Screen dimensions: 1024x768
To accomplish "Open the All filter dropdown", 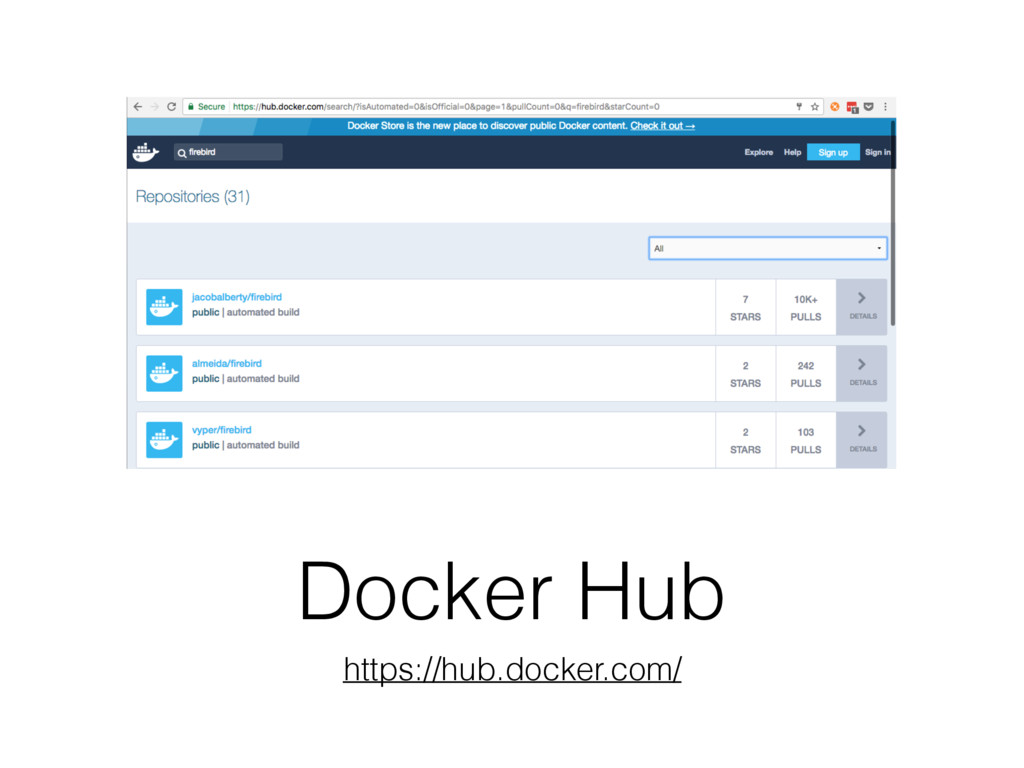I will tap(767, 248).
